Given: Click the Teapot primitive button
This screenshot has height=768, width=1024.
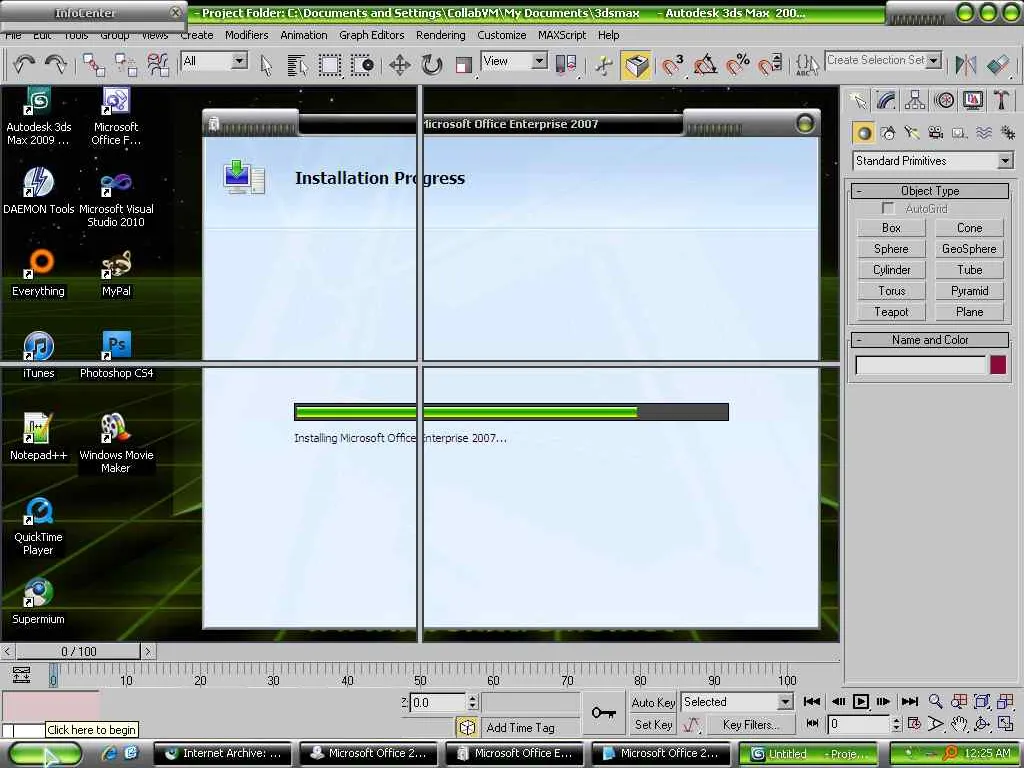Looking at the screenshot, I should pyautogui.click(x=891, y=312).
